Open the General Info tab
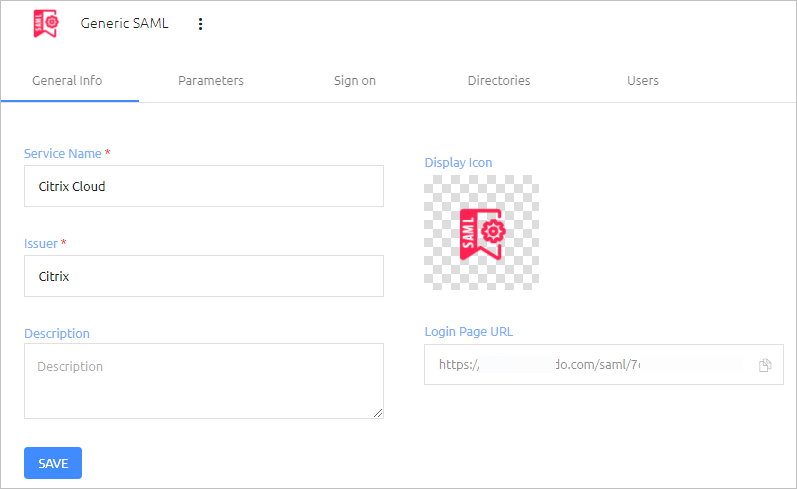Image resolution: width=797 pixels, height=489 pixels. pos(67,81)
